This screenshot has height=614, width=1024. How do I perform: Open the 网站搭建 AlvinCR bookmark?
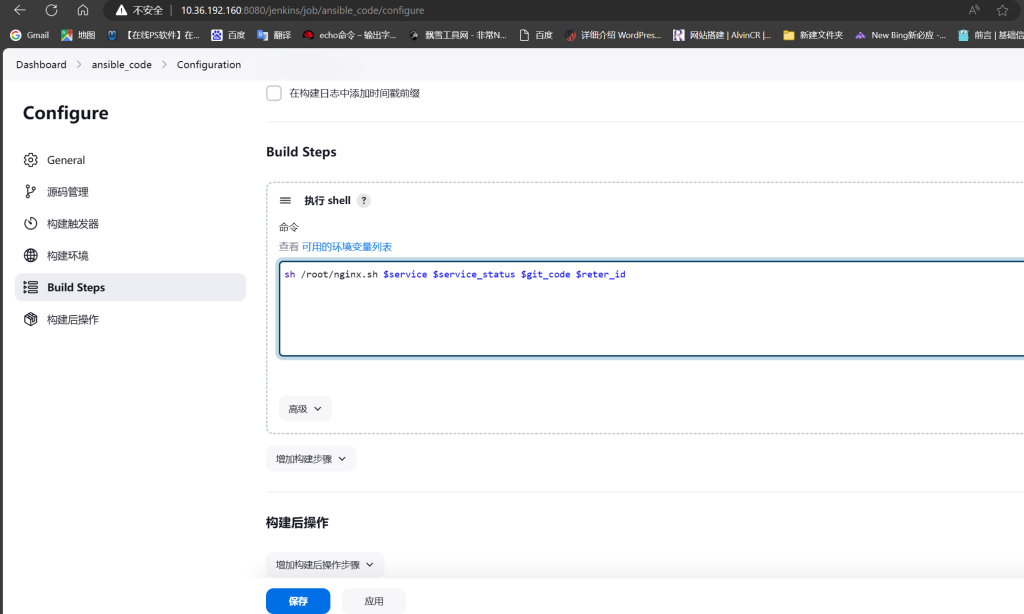point(722,35)
